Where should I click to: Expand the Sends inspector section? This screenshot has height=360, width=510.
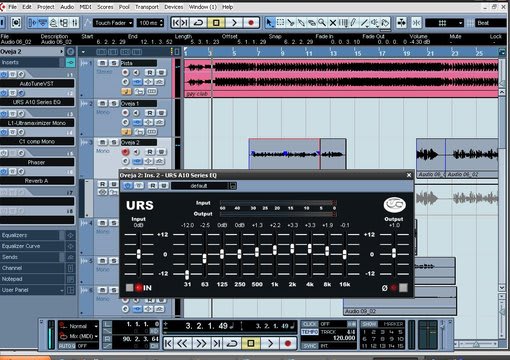tap(32, 257)
